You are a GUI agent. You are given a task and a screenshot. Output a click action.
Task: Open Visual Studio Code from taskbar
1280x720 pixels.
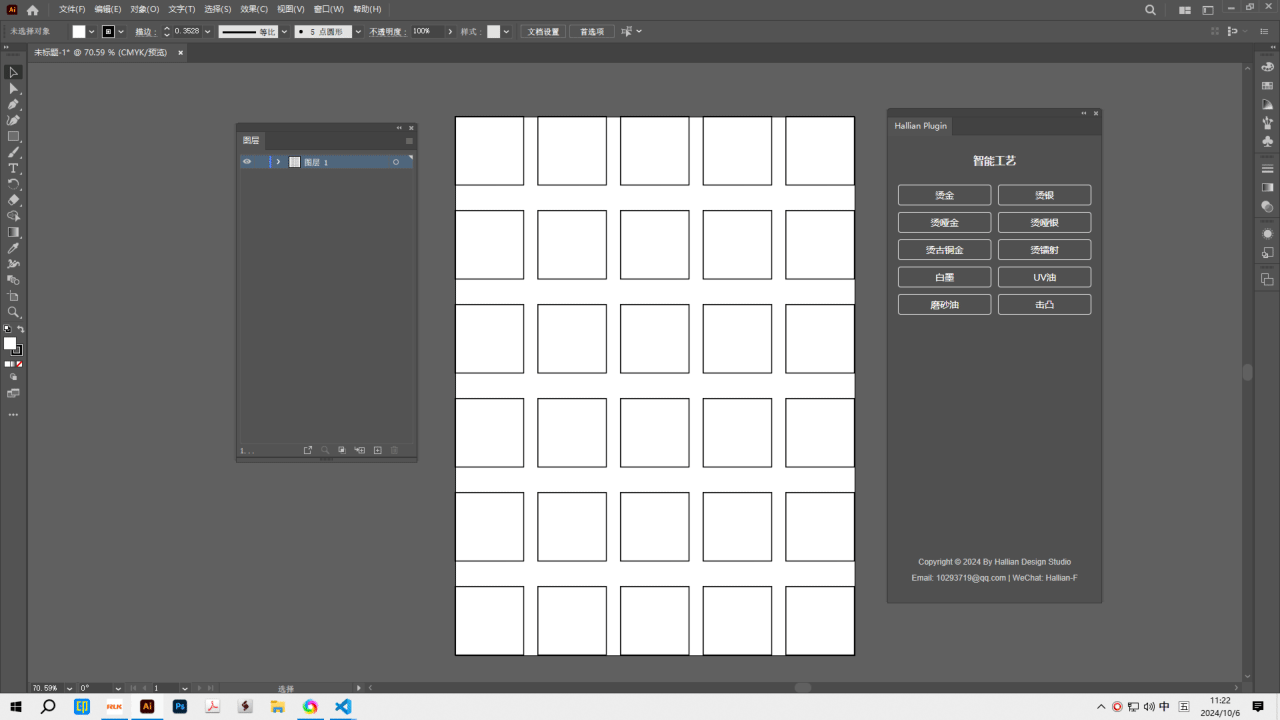[343, 706]
